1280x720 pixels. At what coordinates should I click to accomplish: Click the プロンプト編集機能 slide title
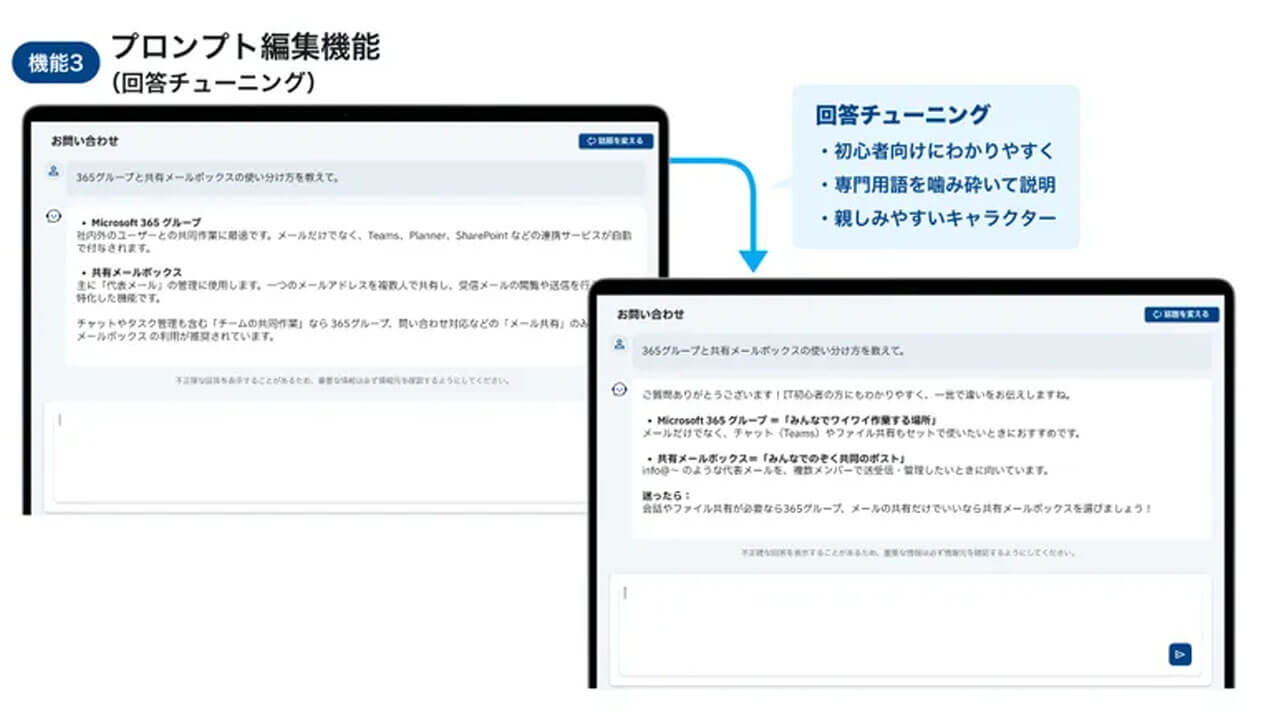245,46
